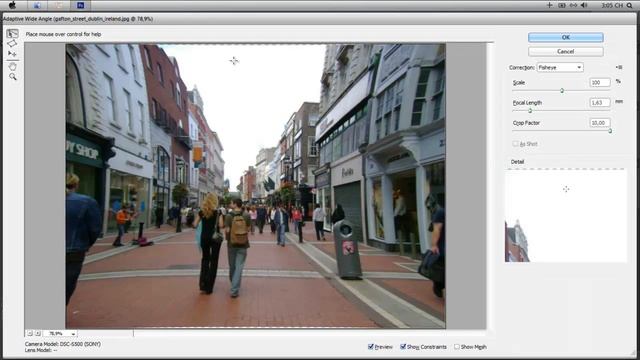Click the street photo in the canvas
This screenshot has width=640, height=360.
256,186
